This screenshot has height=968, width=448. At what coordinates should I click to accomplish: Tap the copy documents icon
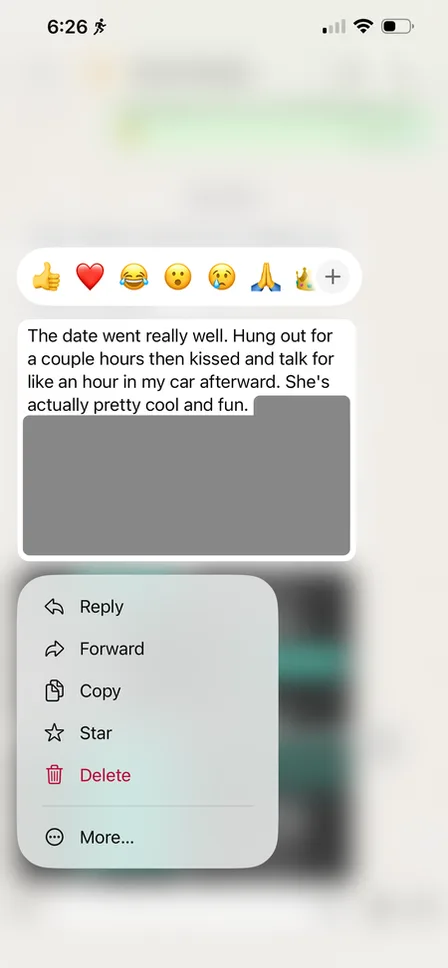54,691
